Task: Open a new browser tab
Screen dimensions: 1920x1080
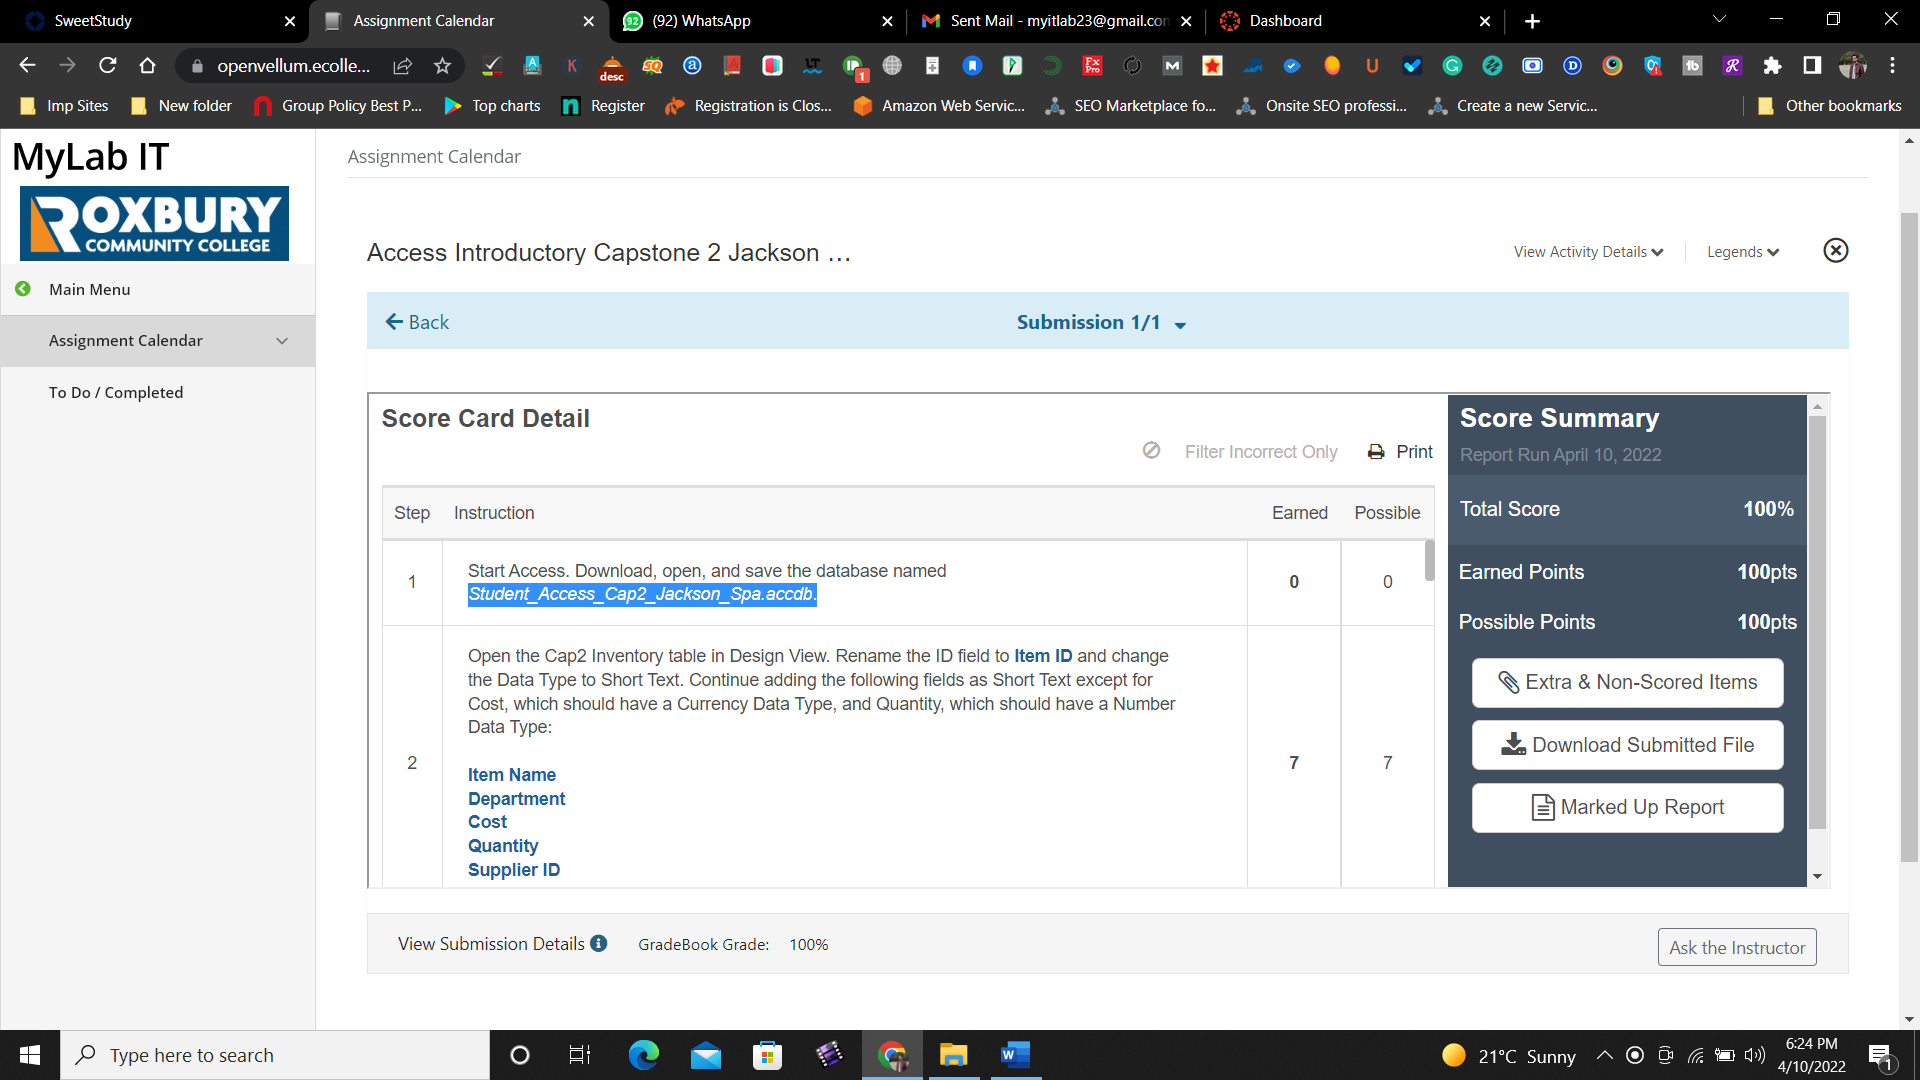Action: click(1532, 21)
